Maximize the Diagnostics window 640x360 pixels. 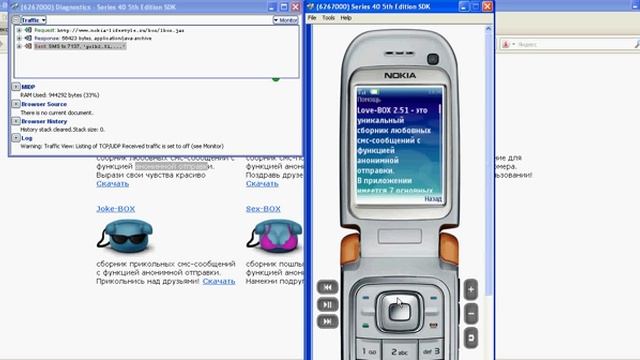tap(284, 7)
